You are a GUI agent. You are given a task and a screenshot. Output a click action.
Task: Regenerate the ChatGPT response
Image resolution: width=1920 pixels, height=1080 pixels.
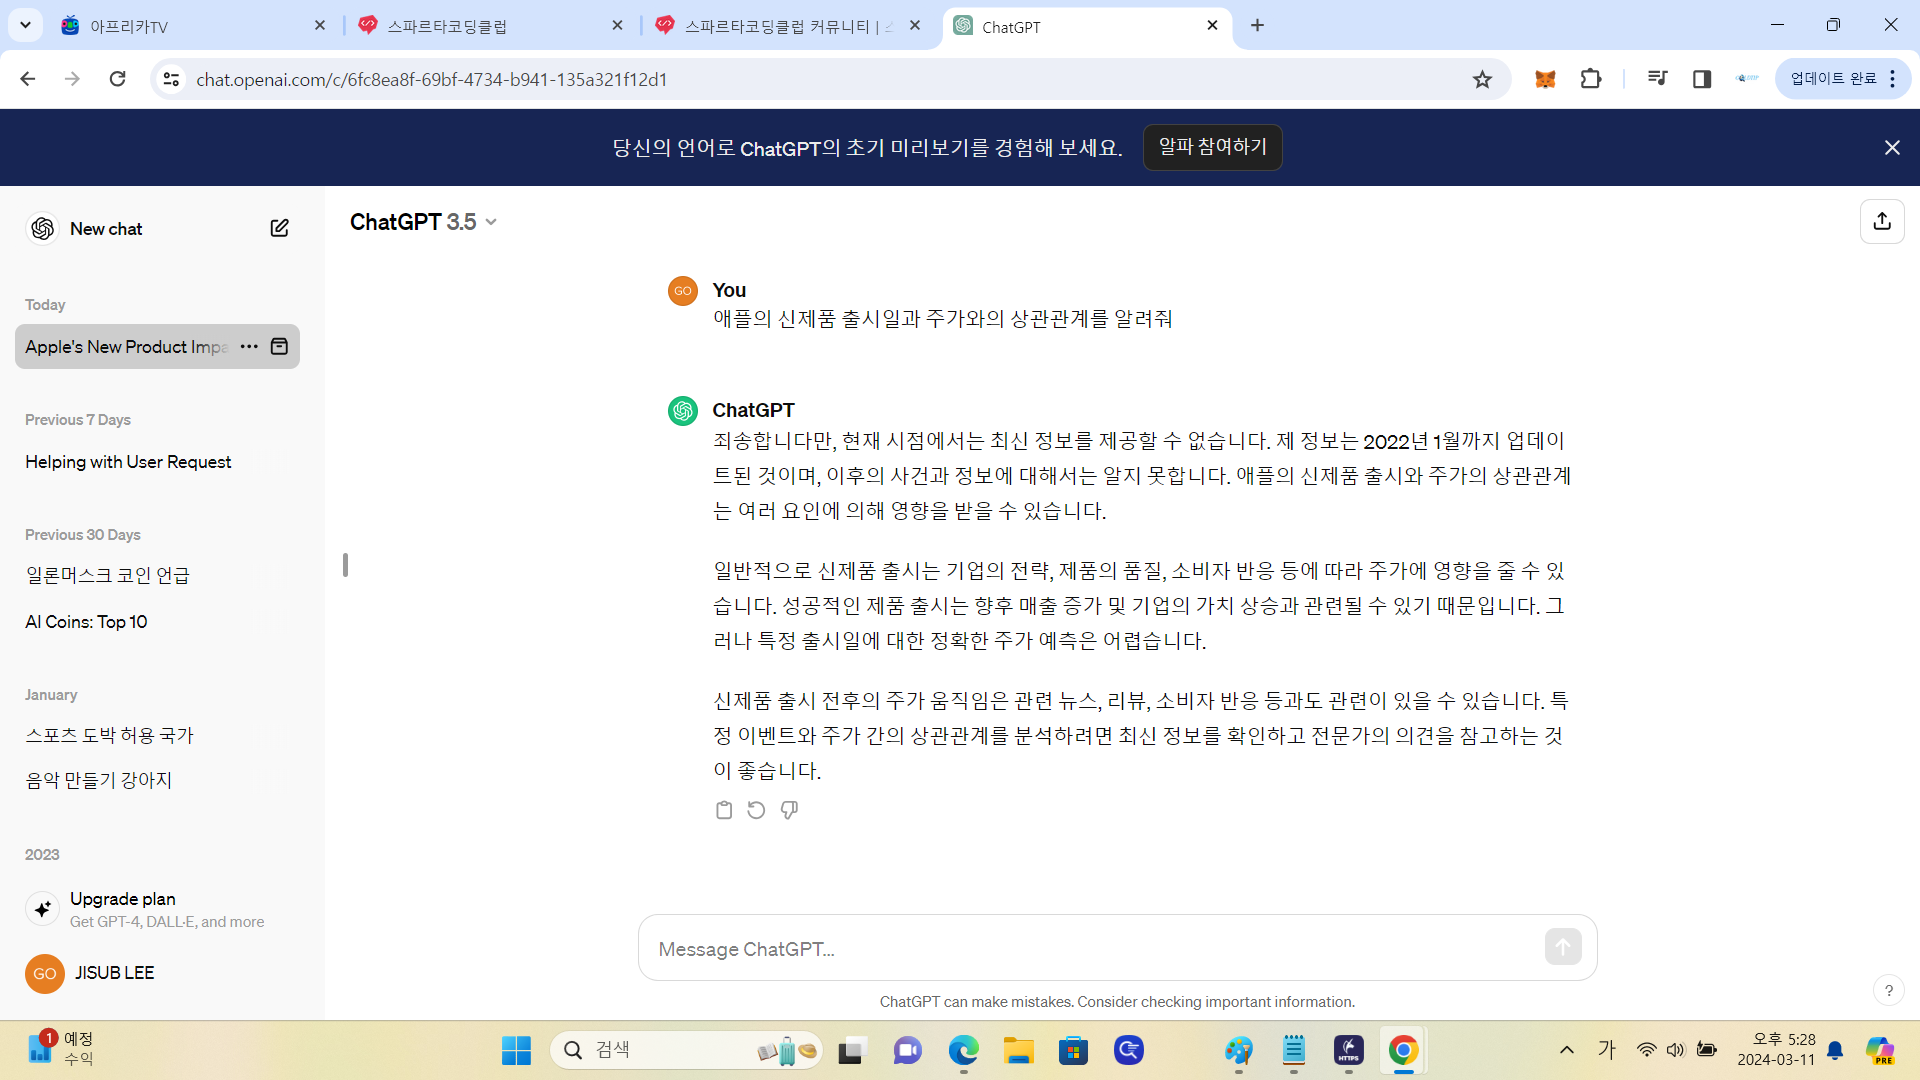pos(756,810)
